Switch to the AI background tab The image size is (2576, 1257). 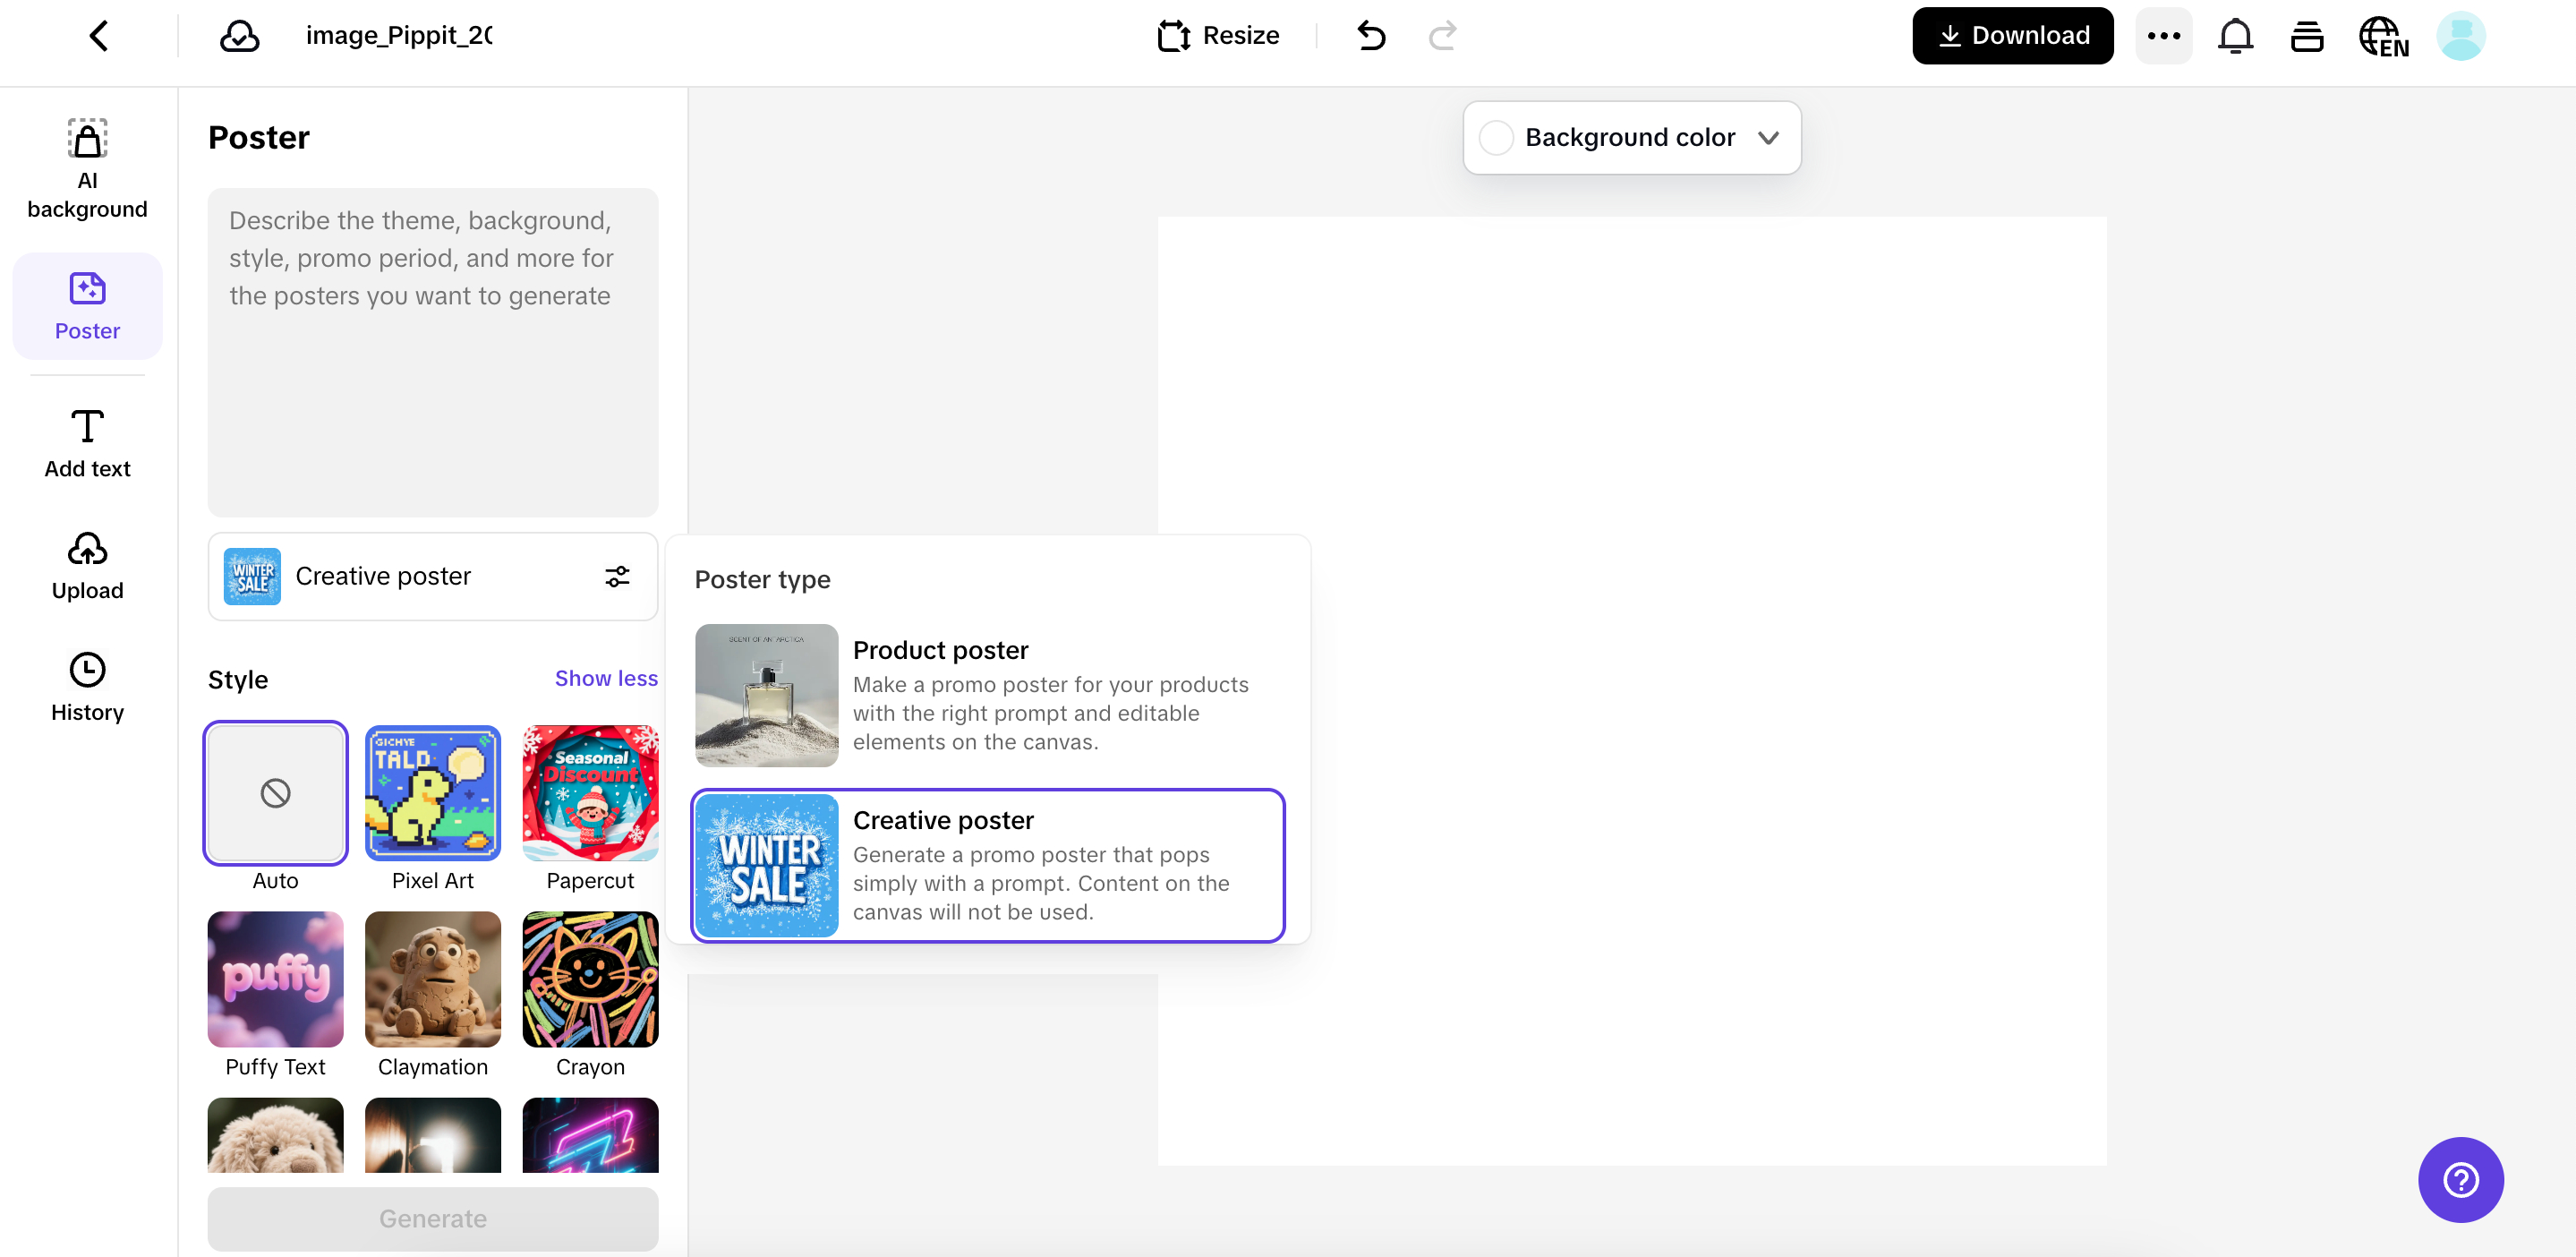(87, 167)
